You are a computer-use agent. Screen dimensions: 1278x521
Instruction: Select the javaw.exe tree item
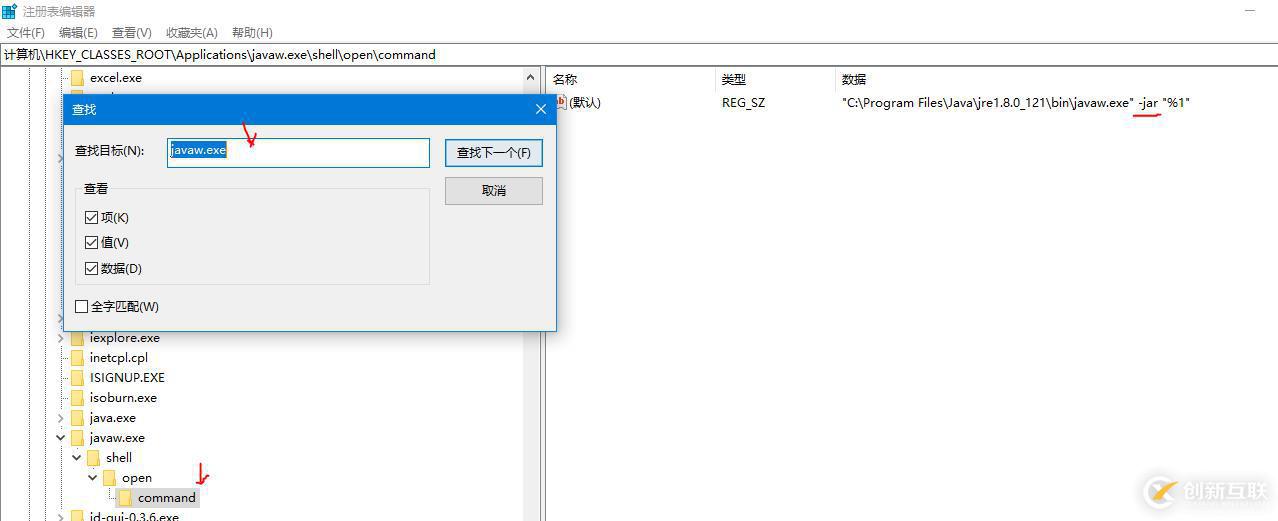tap(117, 438)
